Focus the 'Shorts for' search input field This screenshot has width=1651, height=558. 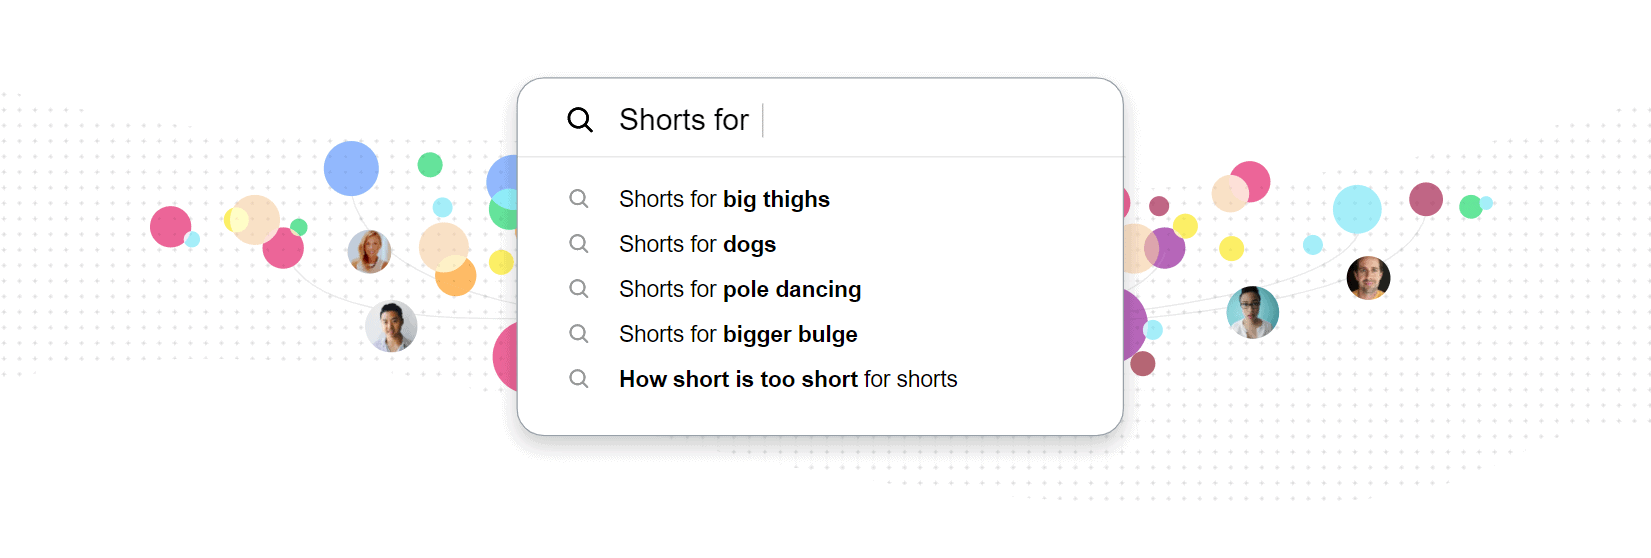[x=820, y=119]
